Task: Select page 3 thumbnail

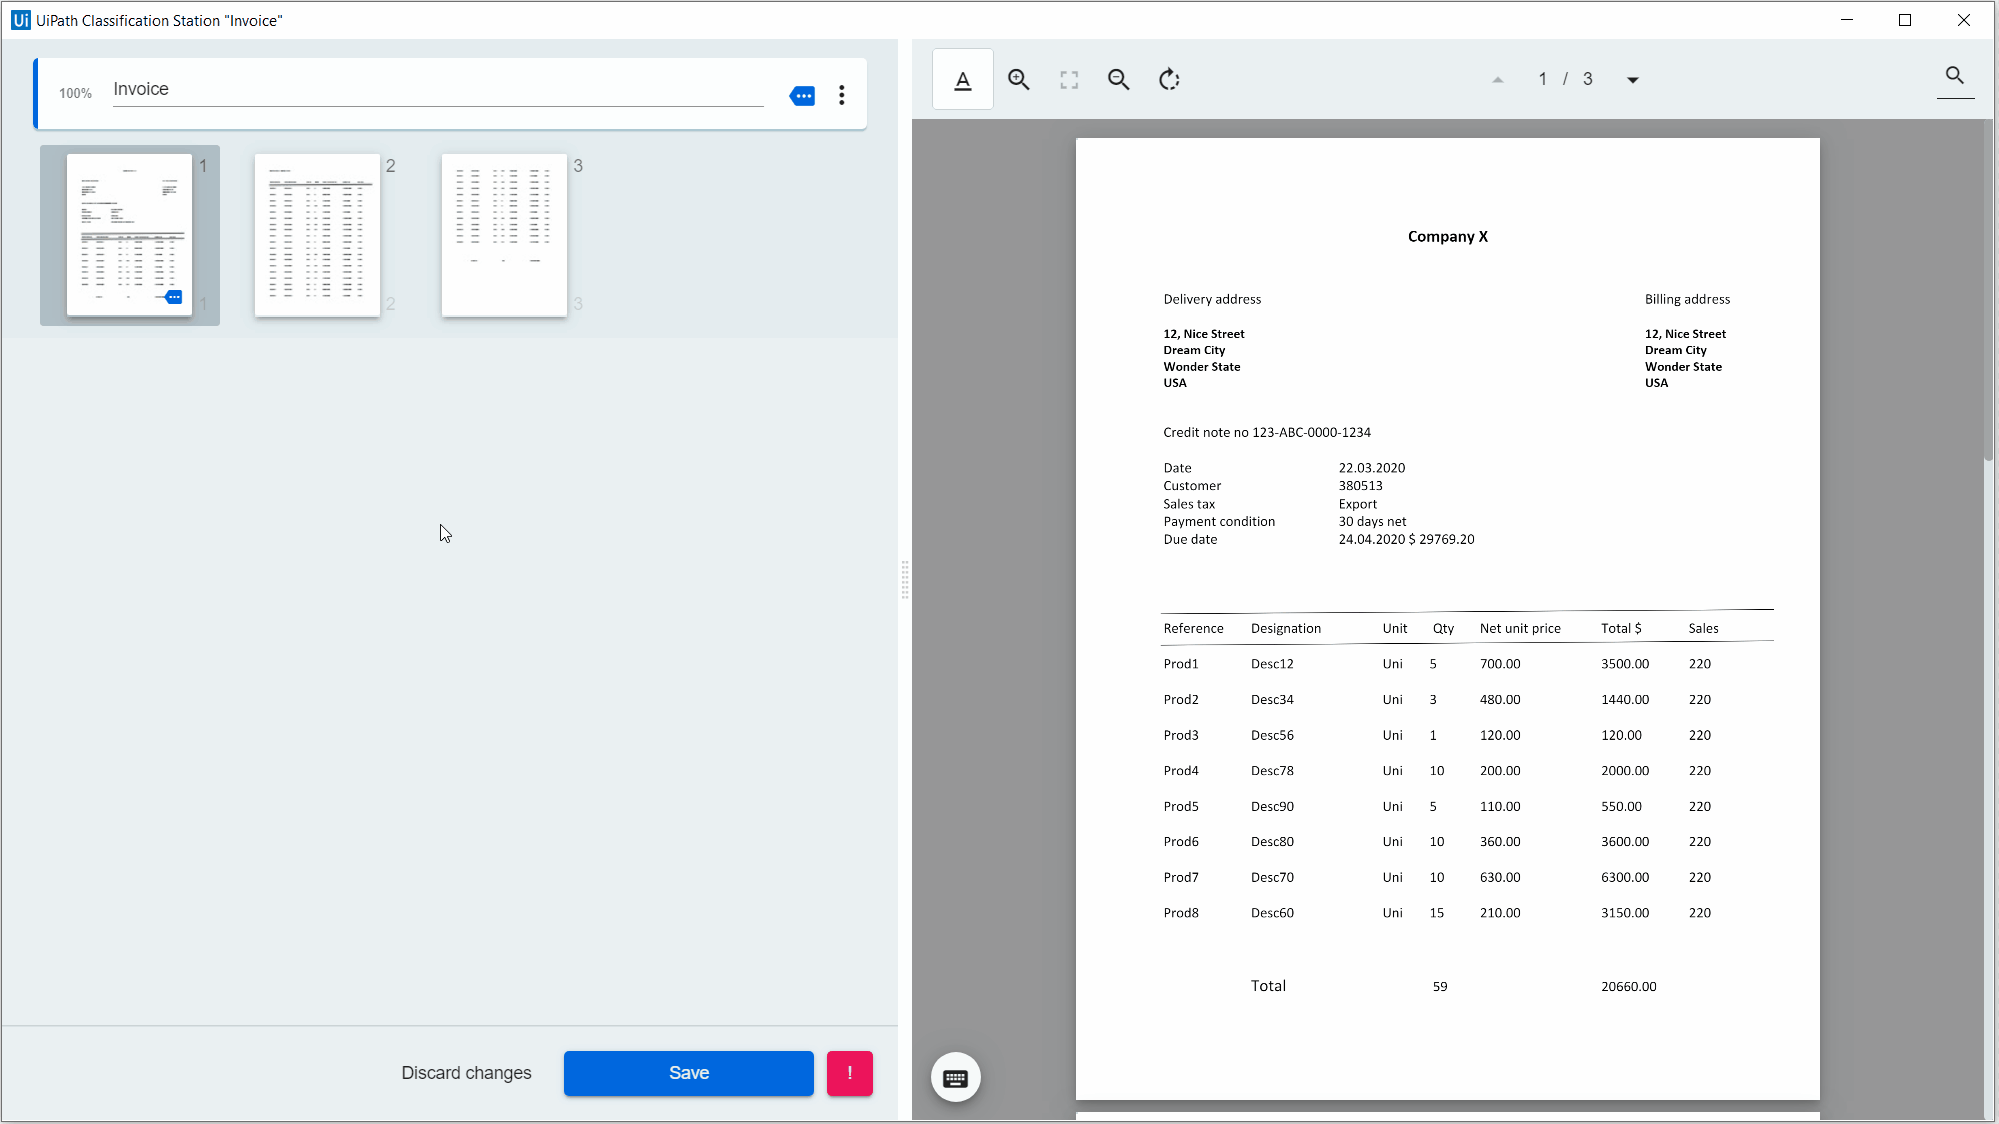Action: tap(504, 234)
